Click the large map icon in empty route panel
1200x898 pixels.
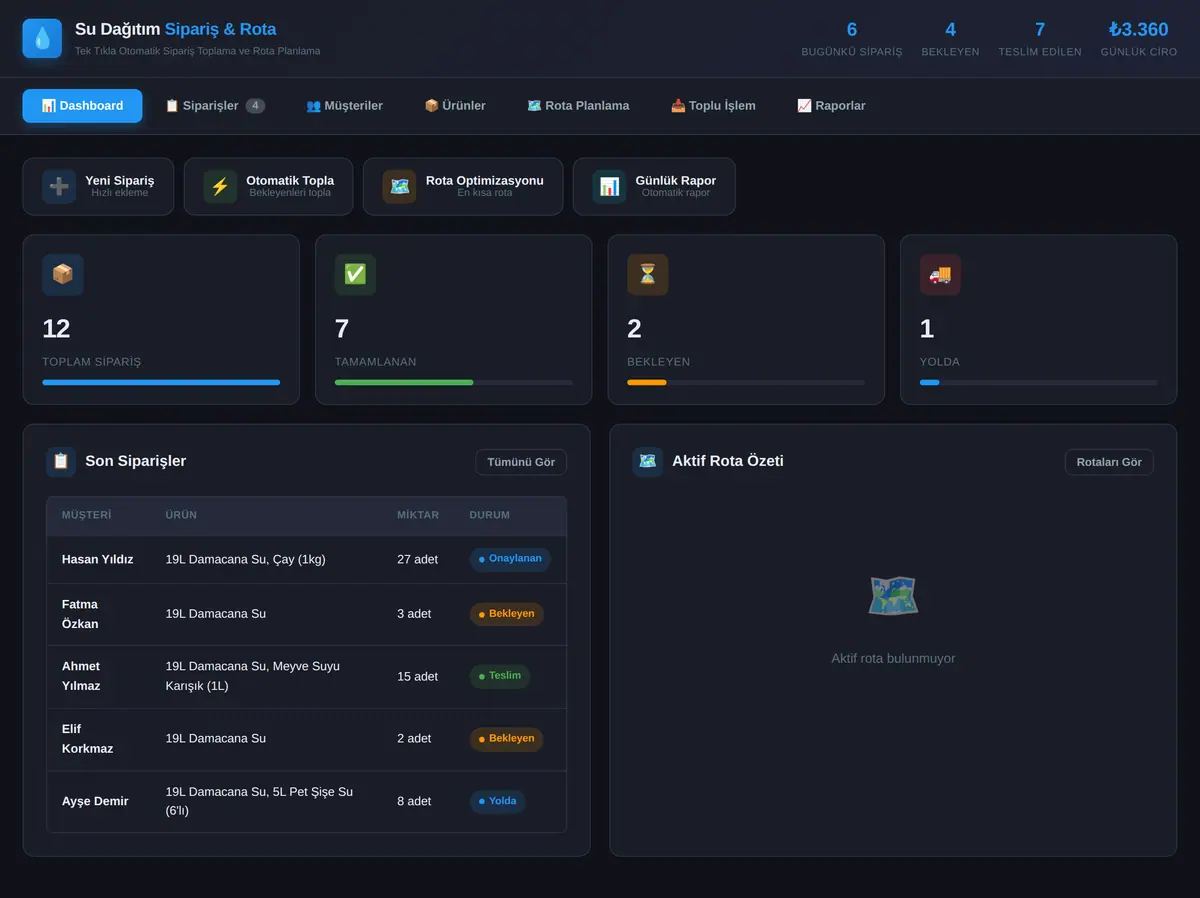coord(893,596)
